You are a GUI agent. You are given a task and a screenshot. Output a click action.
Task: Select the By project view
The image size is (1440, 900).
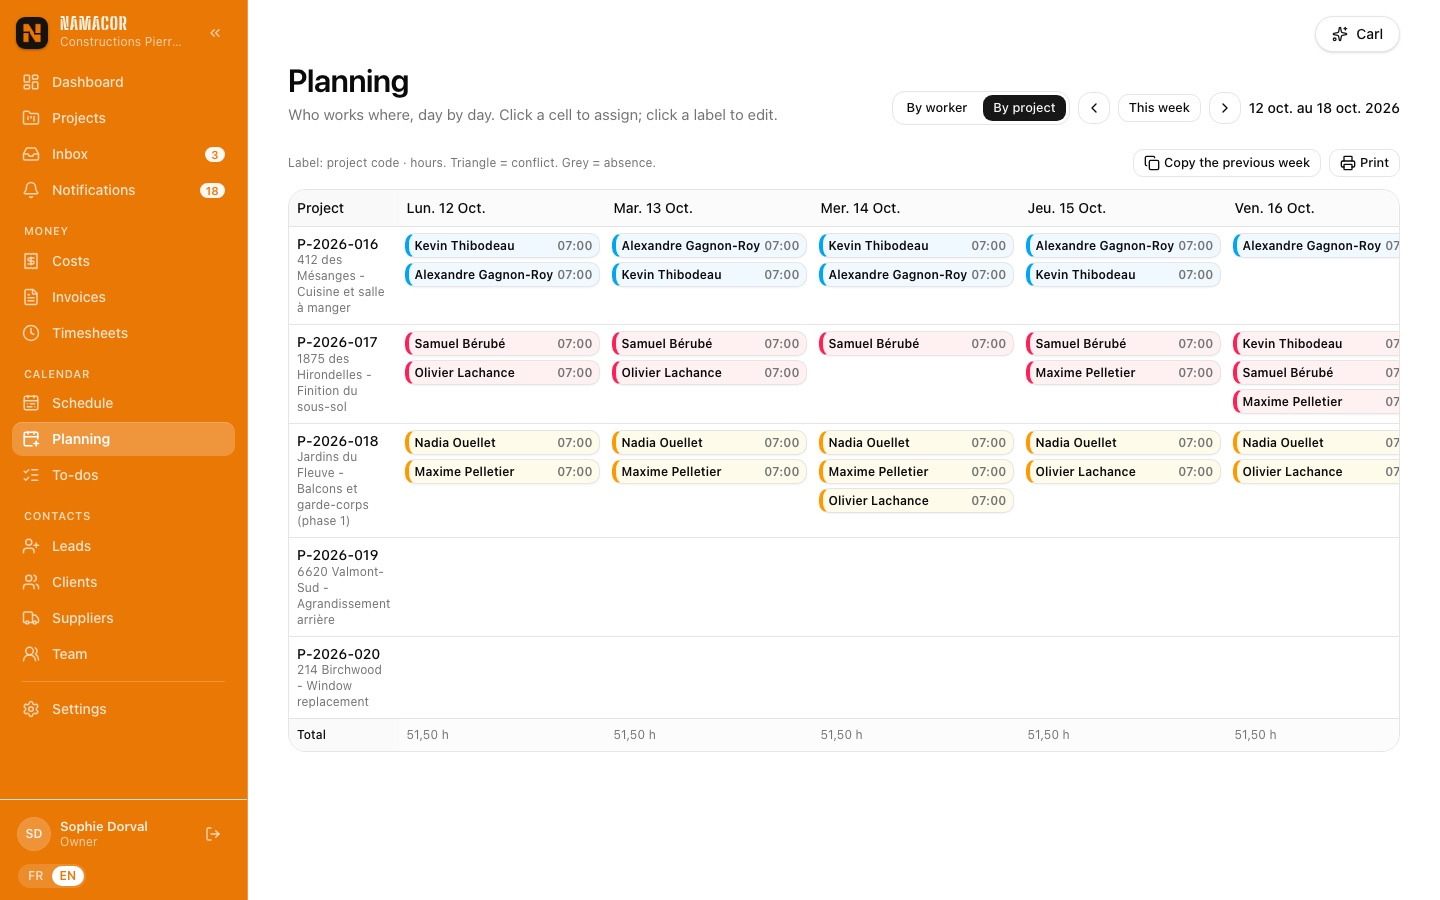point(1024,108)
